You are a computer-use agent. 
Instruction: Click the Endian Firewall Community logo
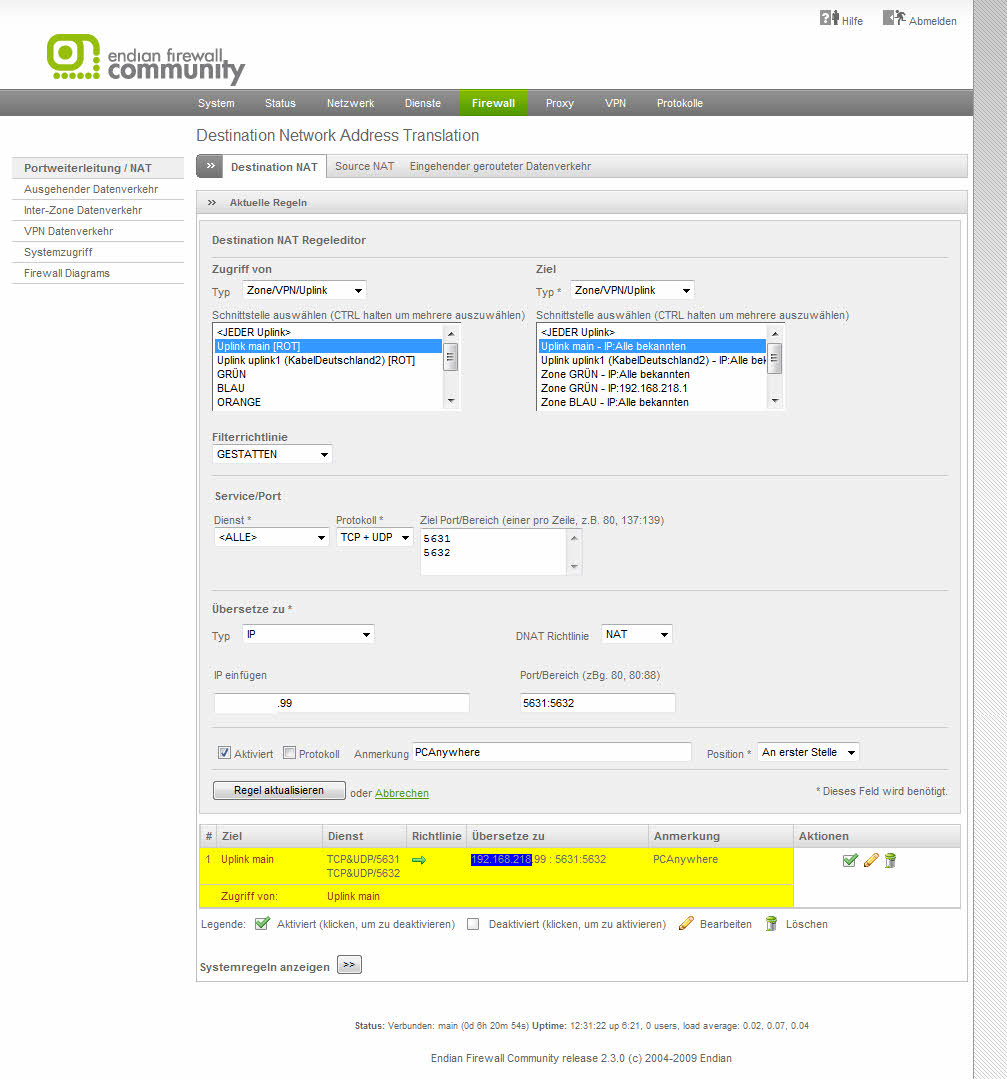coord(146,59)
